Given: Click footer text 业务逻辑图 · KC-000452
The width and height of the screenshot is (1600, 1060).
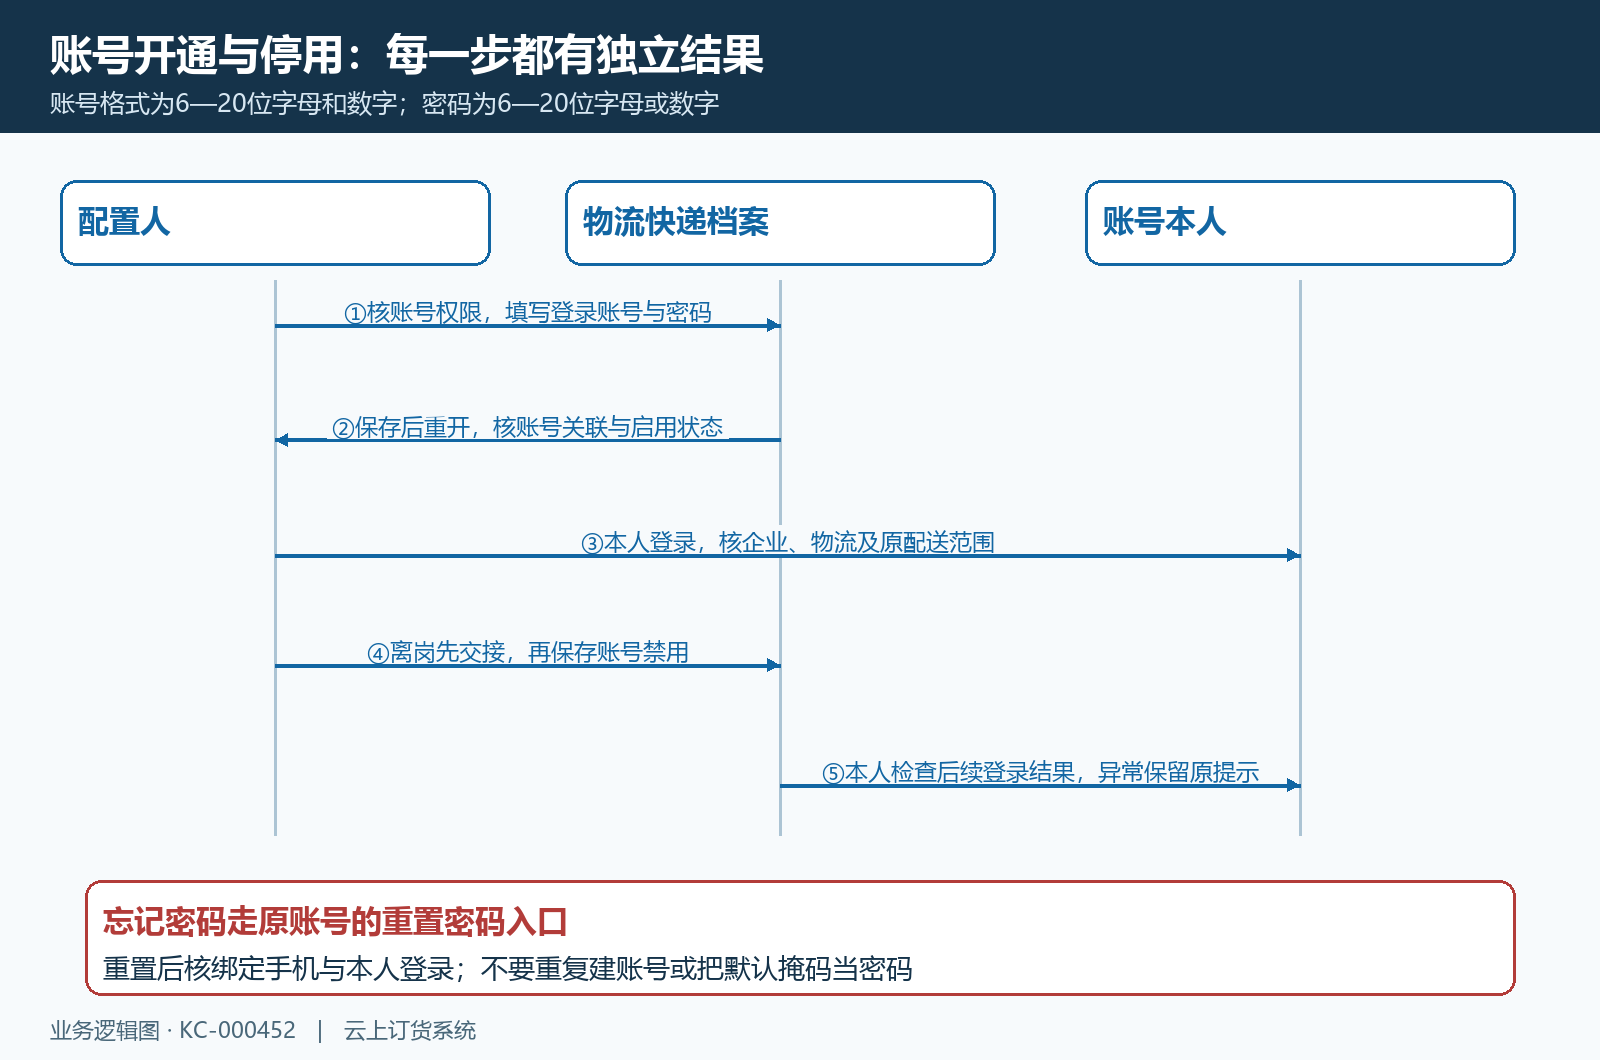Looking at the screenshot, I should pos(173,1030).
